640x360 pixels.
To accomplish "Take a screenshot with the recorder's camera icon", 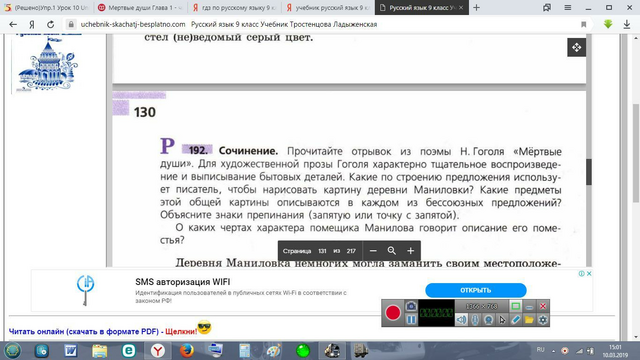I will [411, 306].
